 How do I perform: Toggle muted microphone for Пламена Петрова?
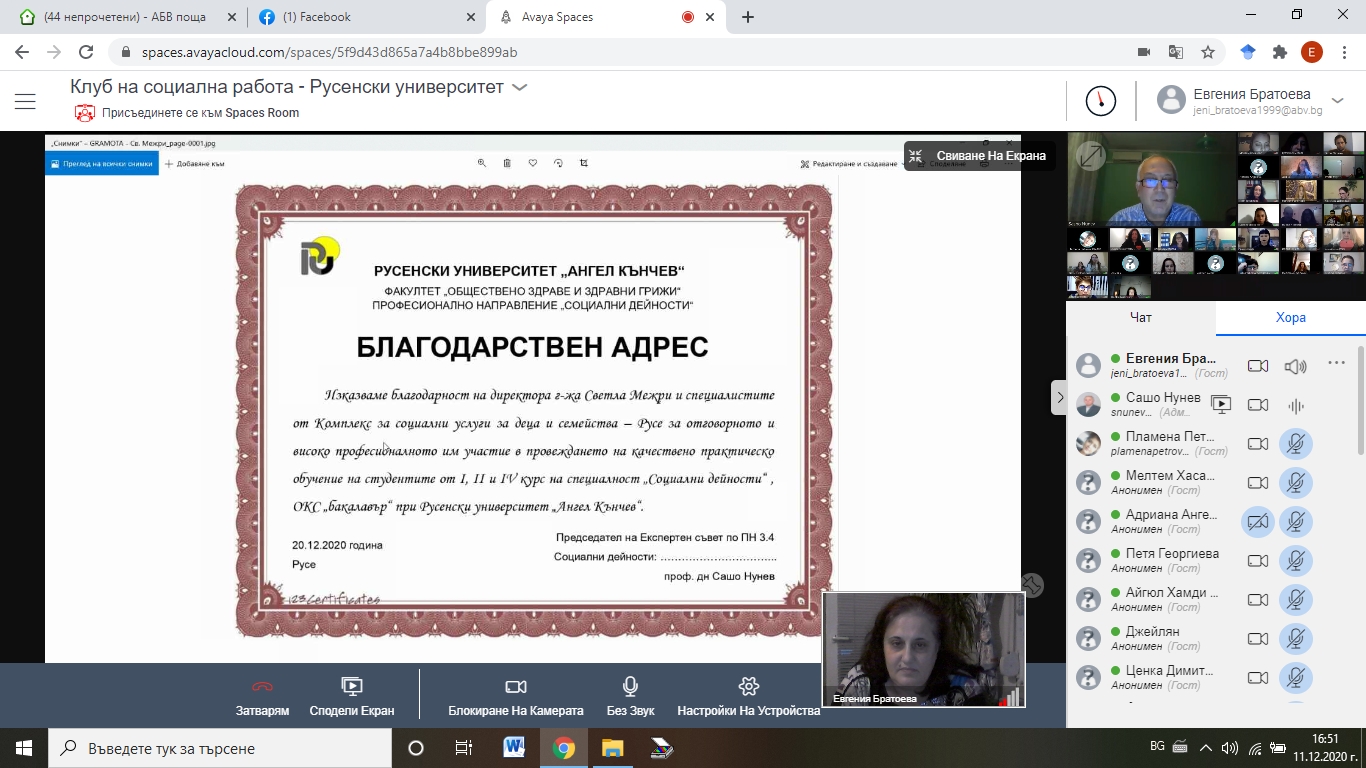pyautogui.click(x=1296, y=444)
